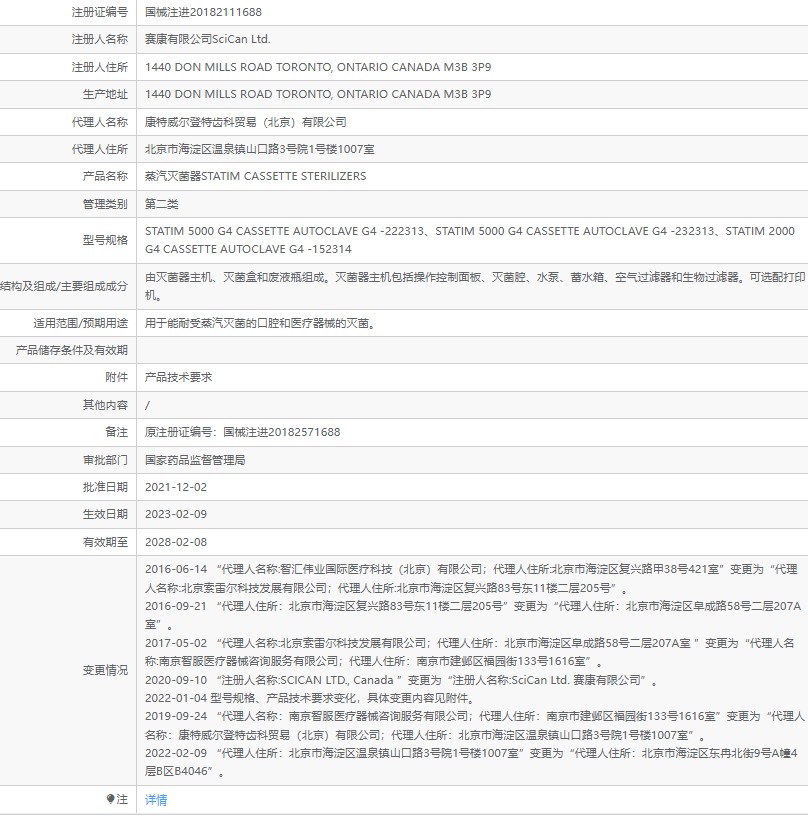
Task: Click the 附件 row label
Action: [116, 378]
